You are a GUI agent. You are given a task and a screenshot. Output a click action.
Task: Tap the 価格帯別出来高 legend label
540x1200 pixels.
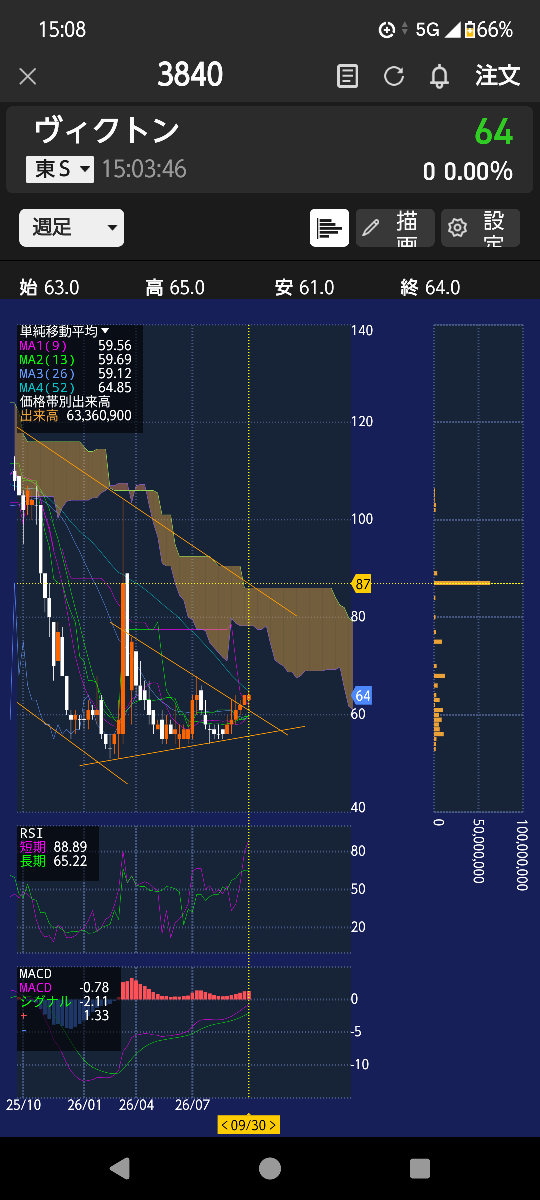click(65, 401)
